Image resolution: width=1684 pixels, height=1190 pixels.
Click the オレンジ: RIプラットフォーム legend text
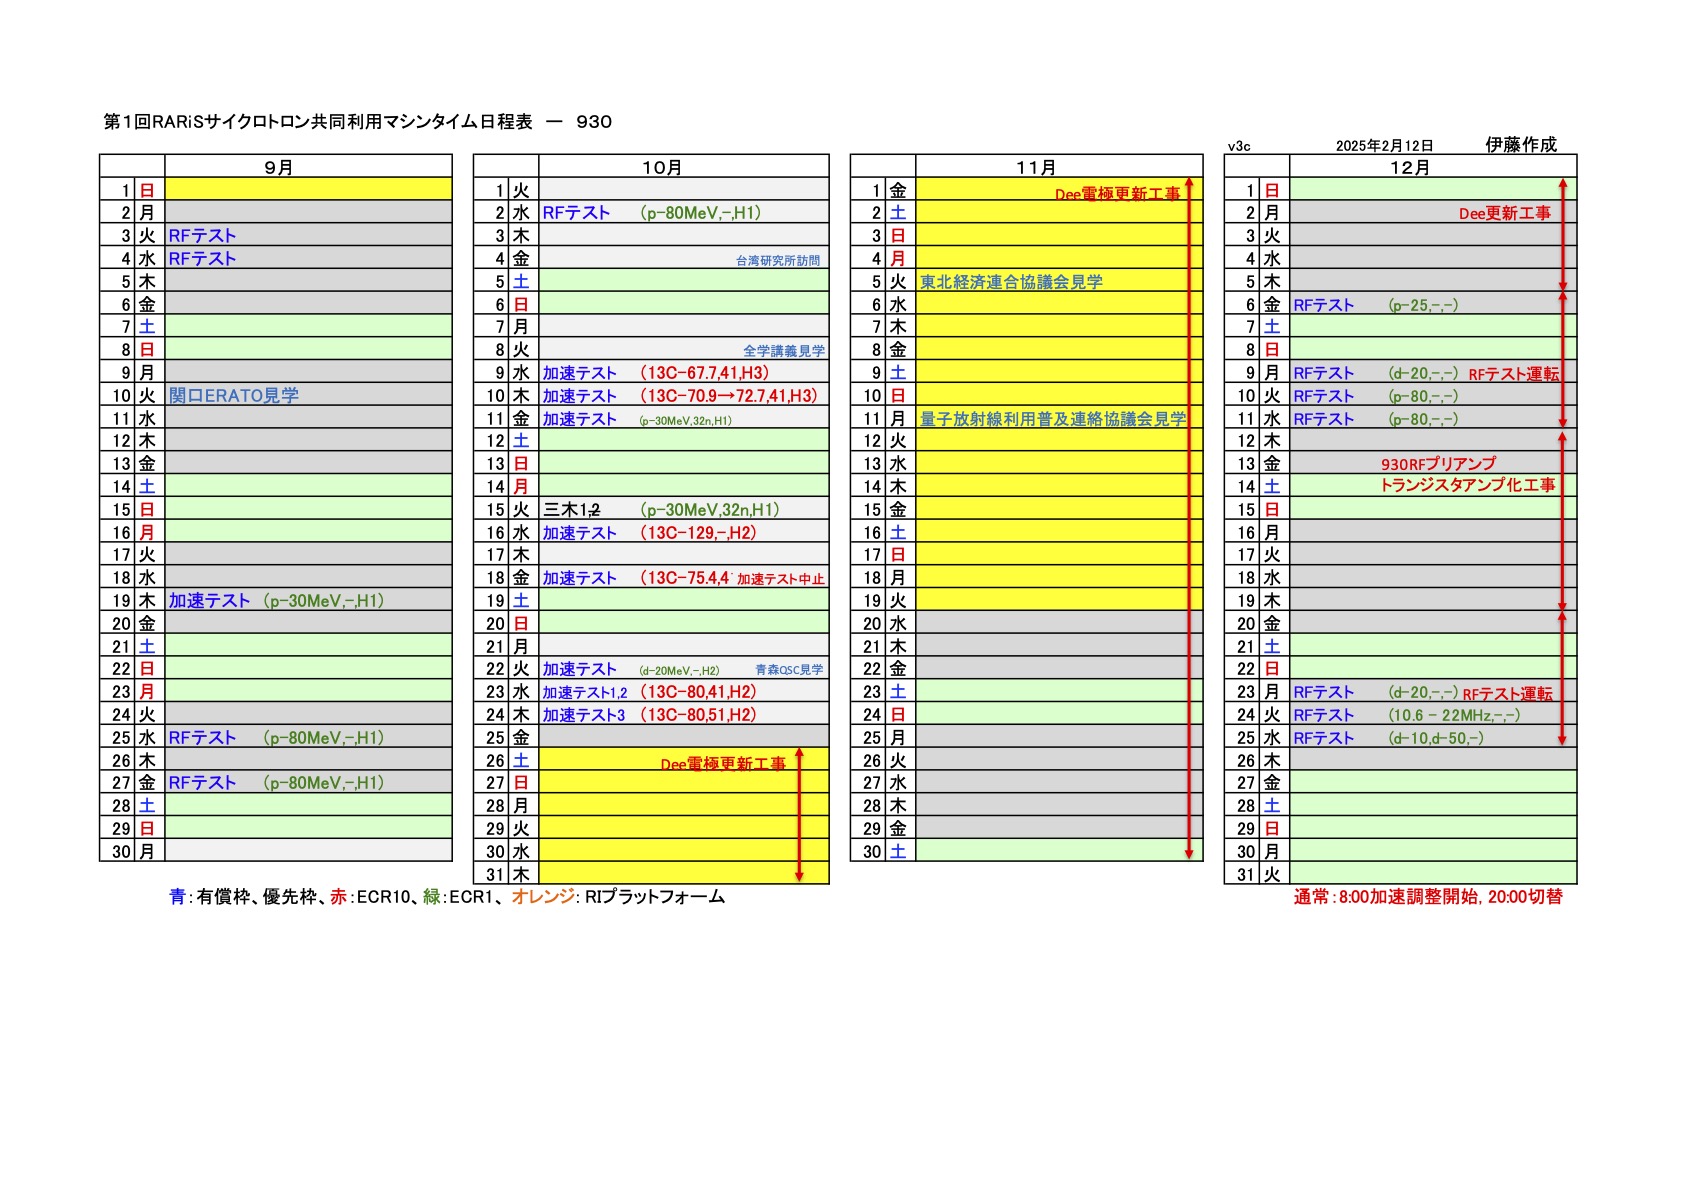pyautogui.click(x=618, y=897)
